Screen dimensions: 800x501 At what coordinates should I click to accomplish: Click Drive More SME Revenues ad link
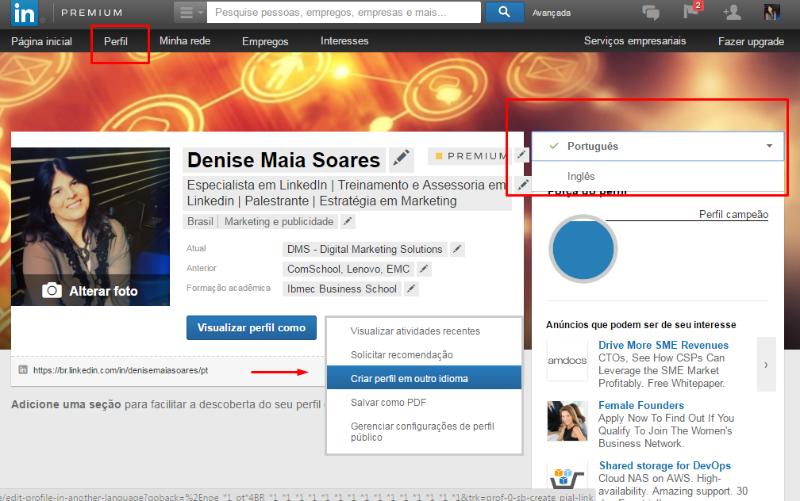point(663,345)
